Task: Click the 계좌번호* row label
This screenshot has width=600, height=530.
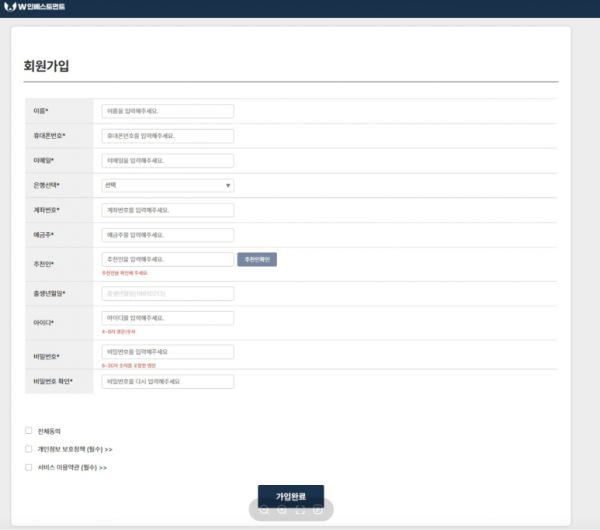Action: (x=46, y=210)
